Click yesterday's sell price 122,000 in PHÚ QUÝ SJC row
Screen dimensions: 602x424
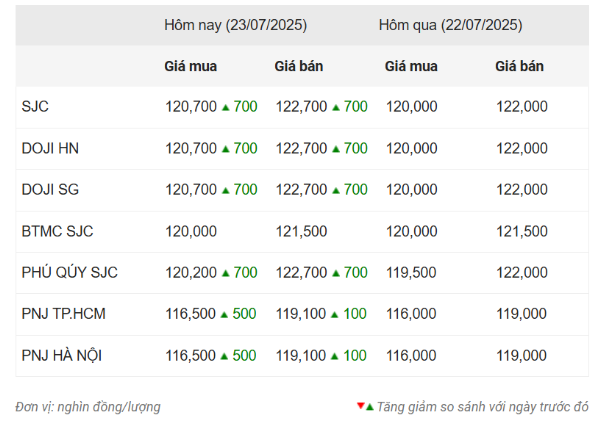(522, 273)
